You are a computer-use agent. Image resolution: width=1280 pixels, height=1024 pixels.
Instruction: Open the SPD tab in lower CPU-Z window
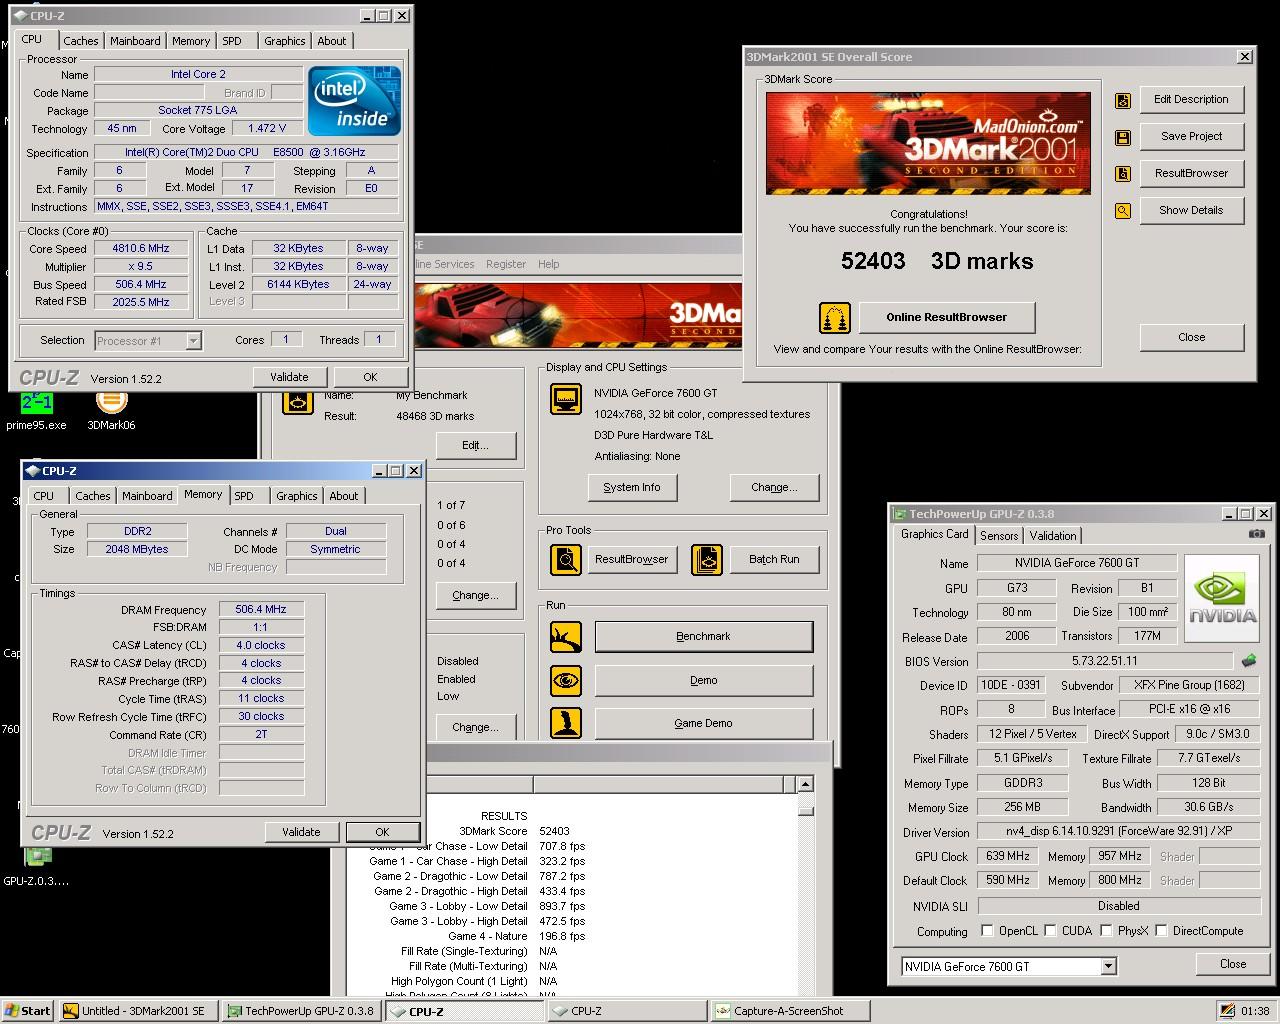[x=244, y=496]
